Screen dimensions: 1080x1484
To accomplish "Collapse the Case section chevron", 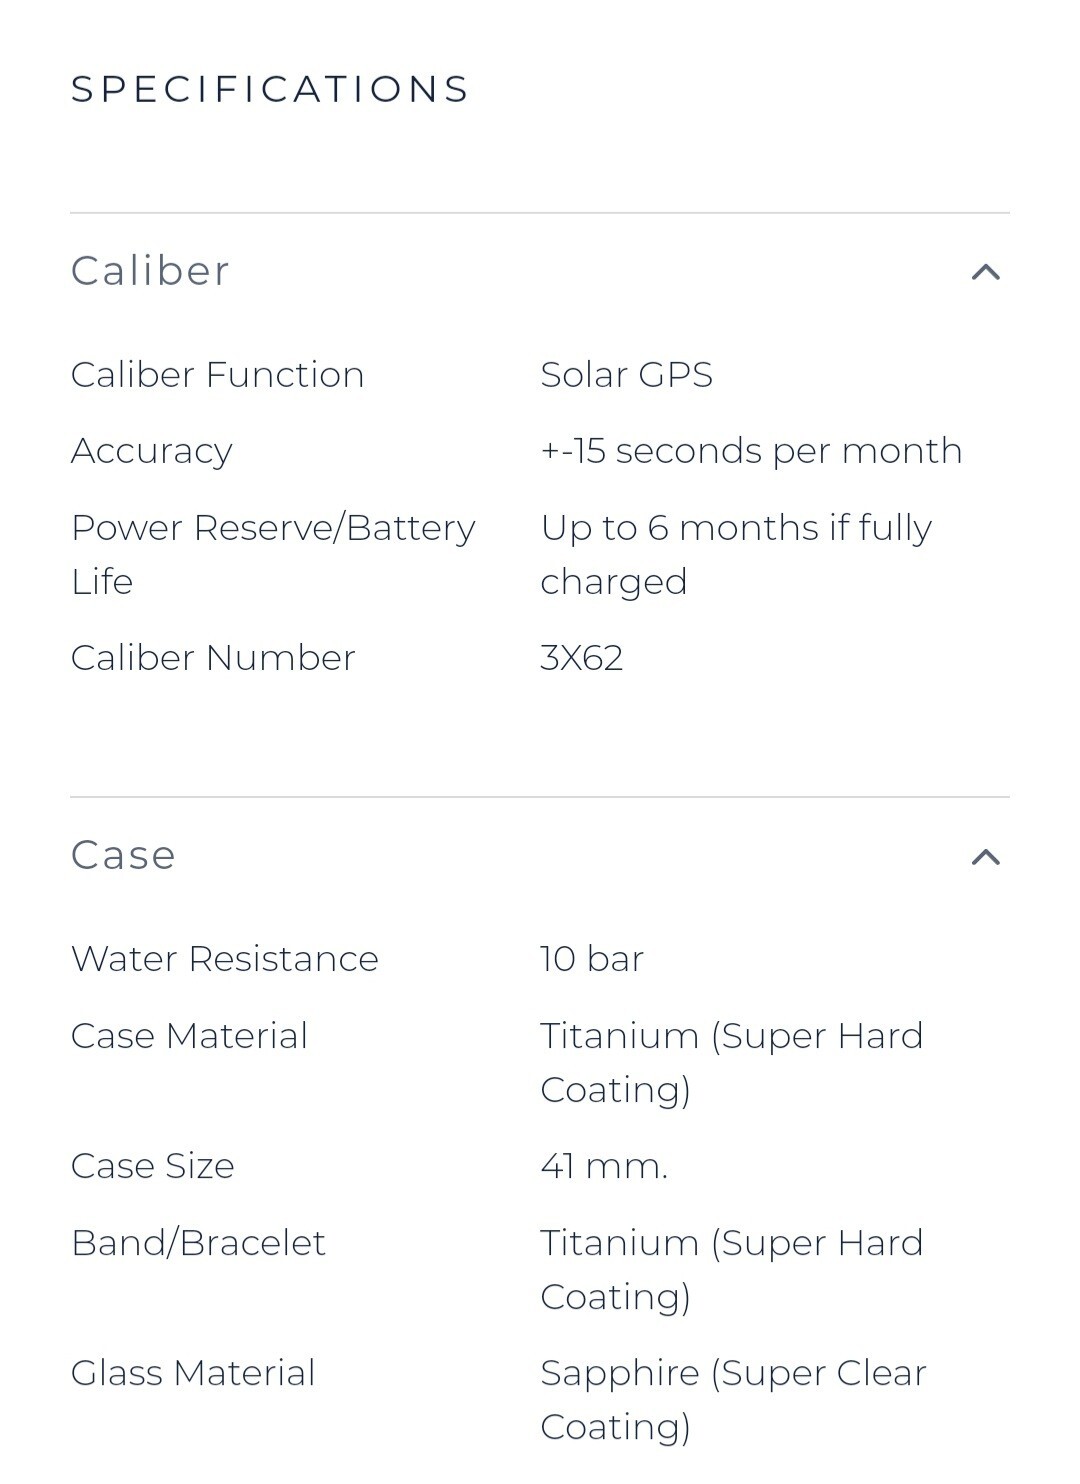I will 986,857.
